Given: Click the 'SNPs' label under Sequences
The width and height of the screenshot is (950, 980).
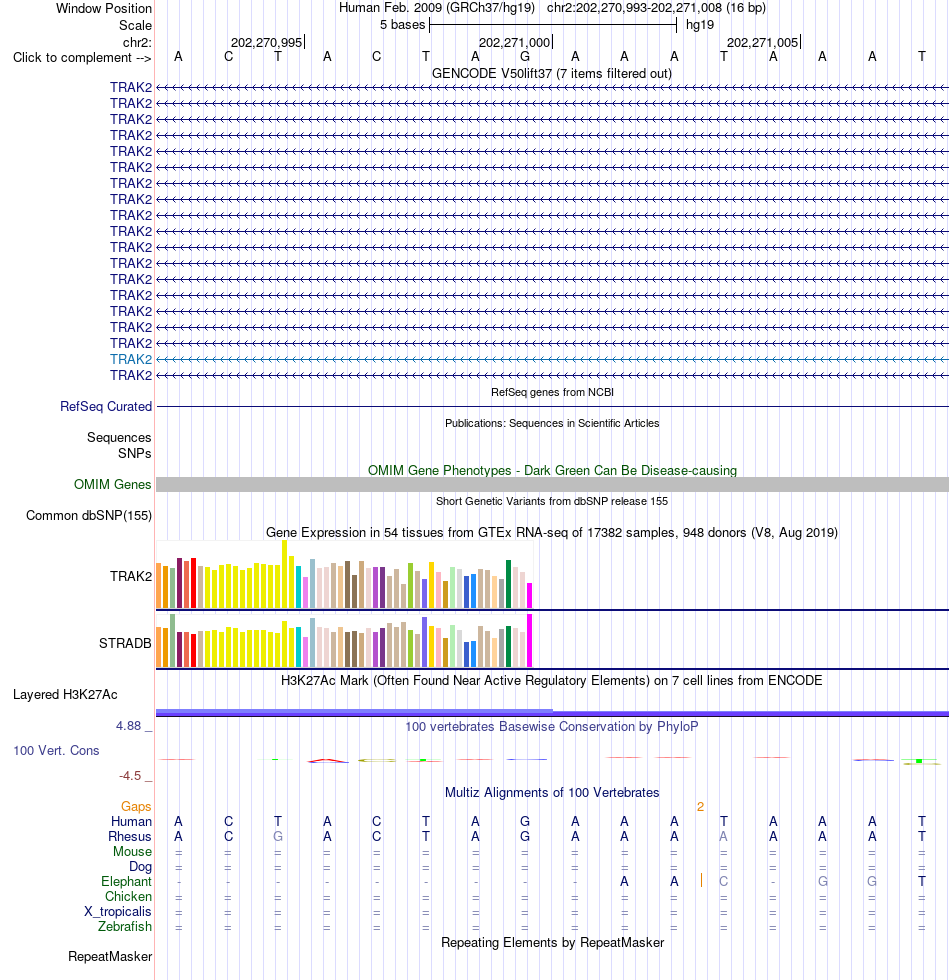Looking at the screenshot, I should tap(134, 454).
